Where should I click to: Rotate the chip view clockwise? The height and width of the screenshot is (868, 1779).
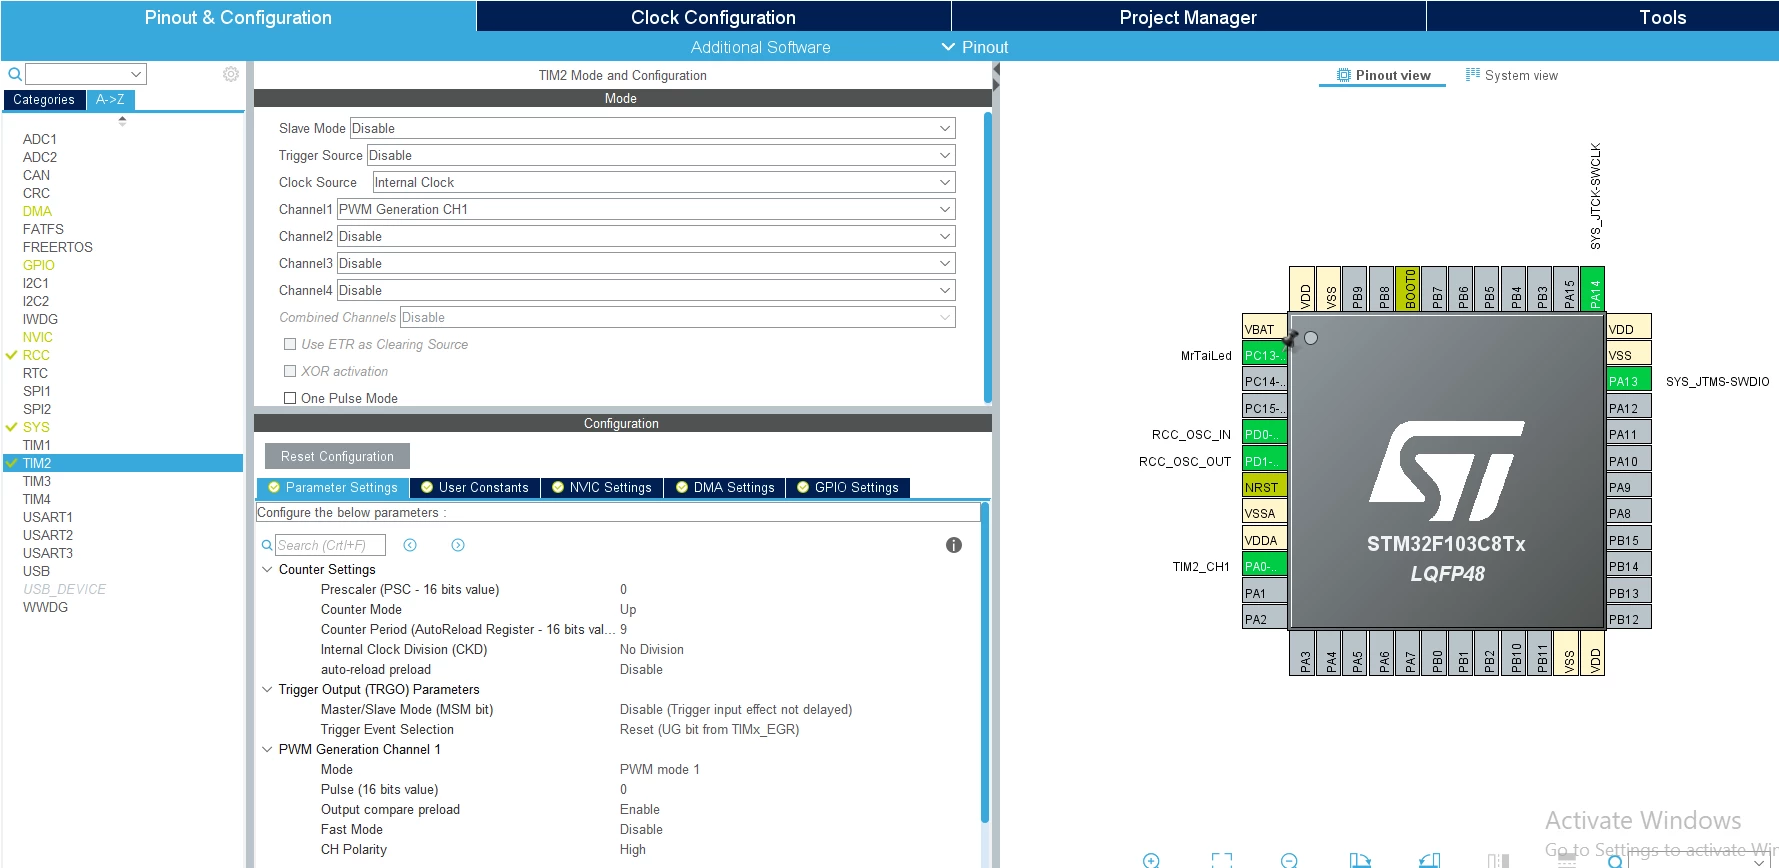pos(1360,860)
